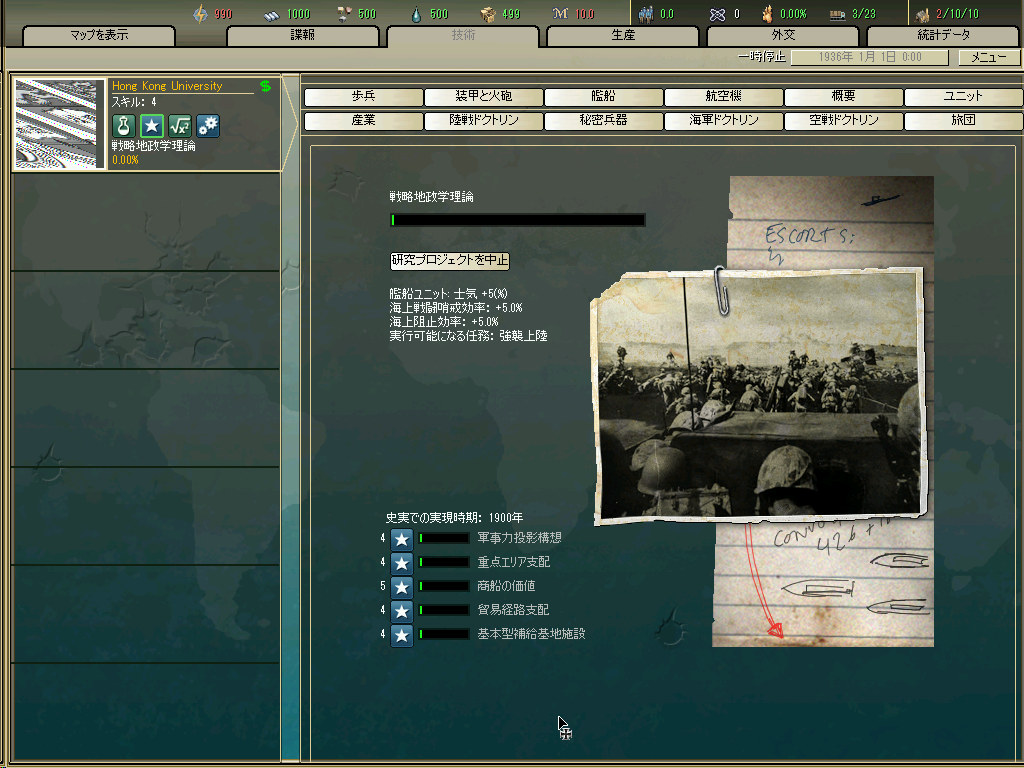1024x768 pixels.
Task: Click the スキル: 4 text
Action: tap(134, 102)
